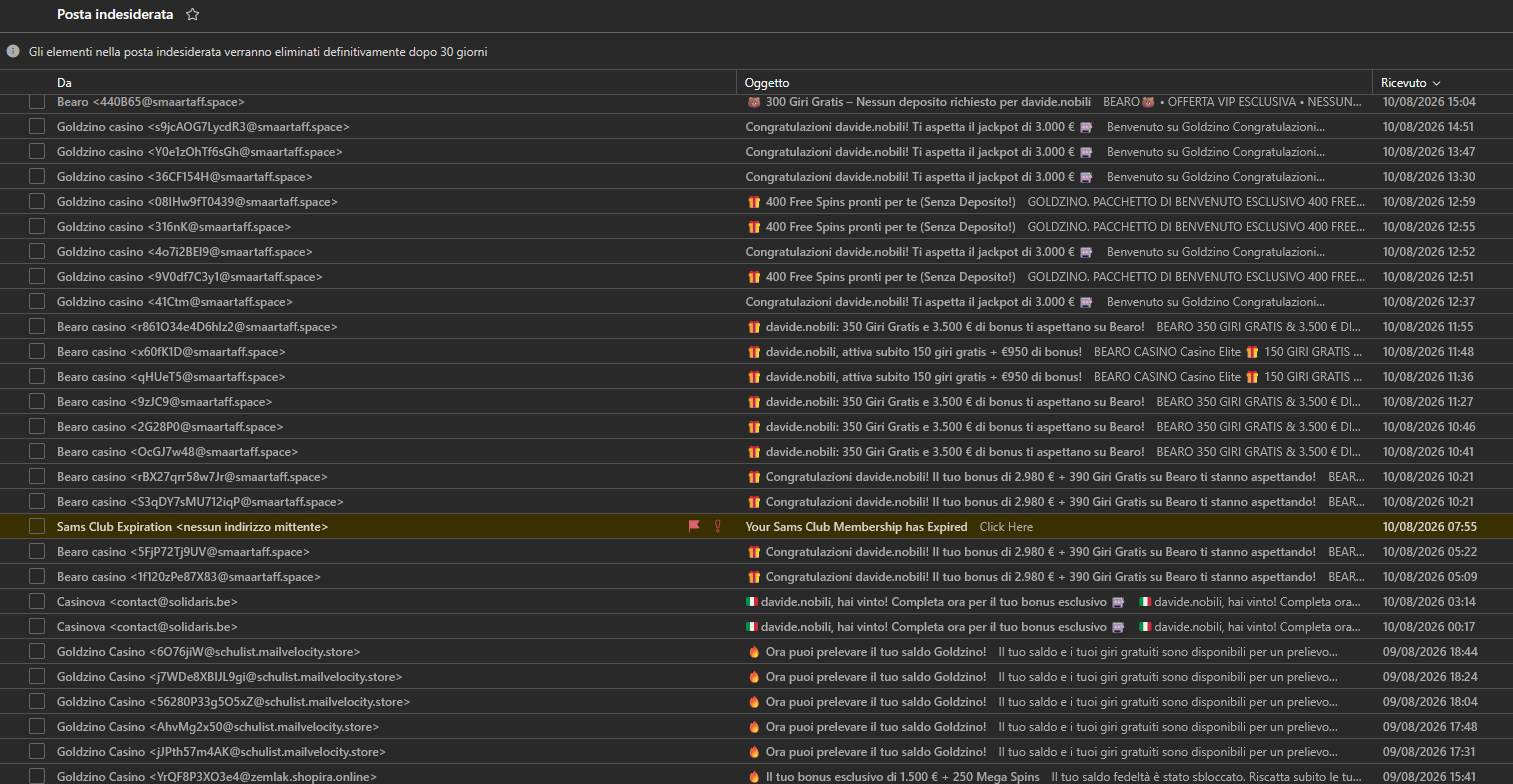1513x784 pixels.
Task: Open the email from Bearo casino rBX27qrr58w7Jr
Action: tap(756, 477)
